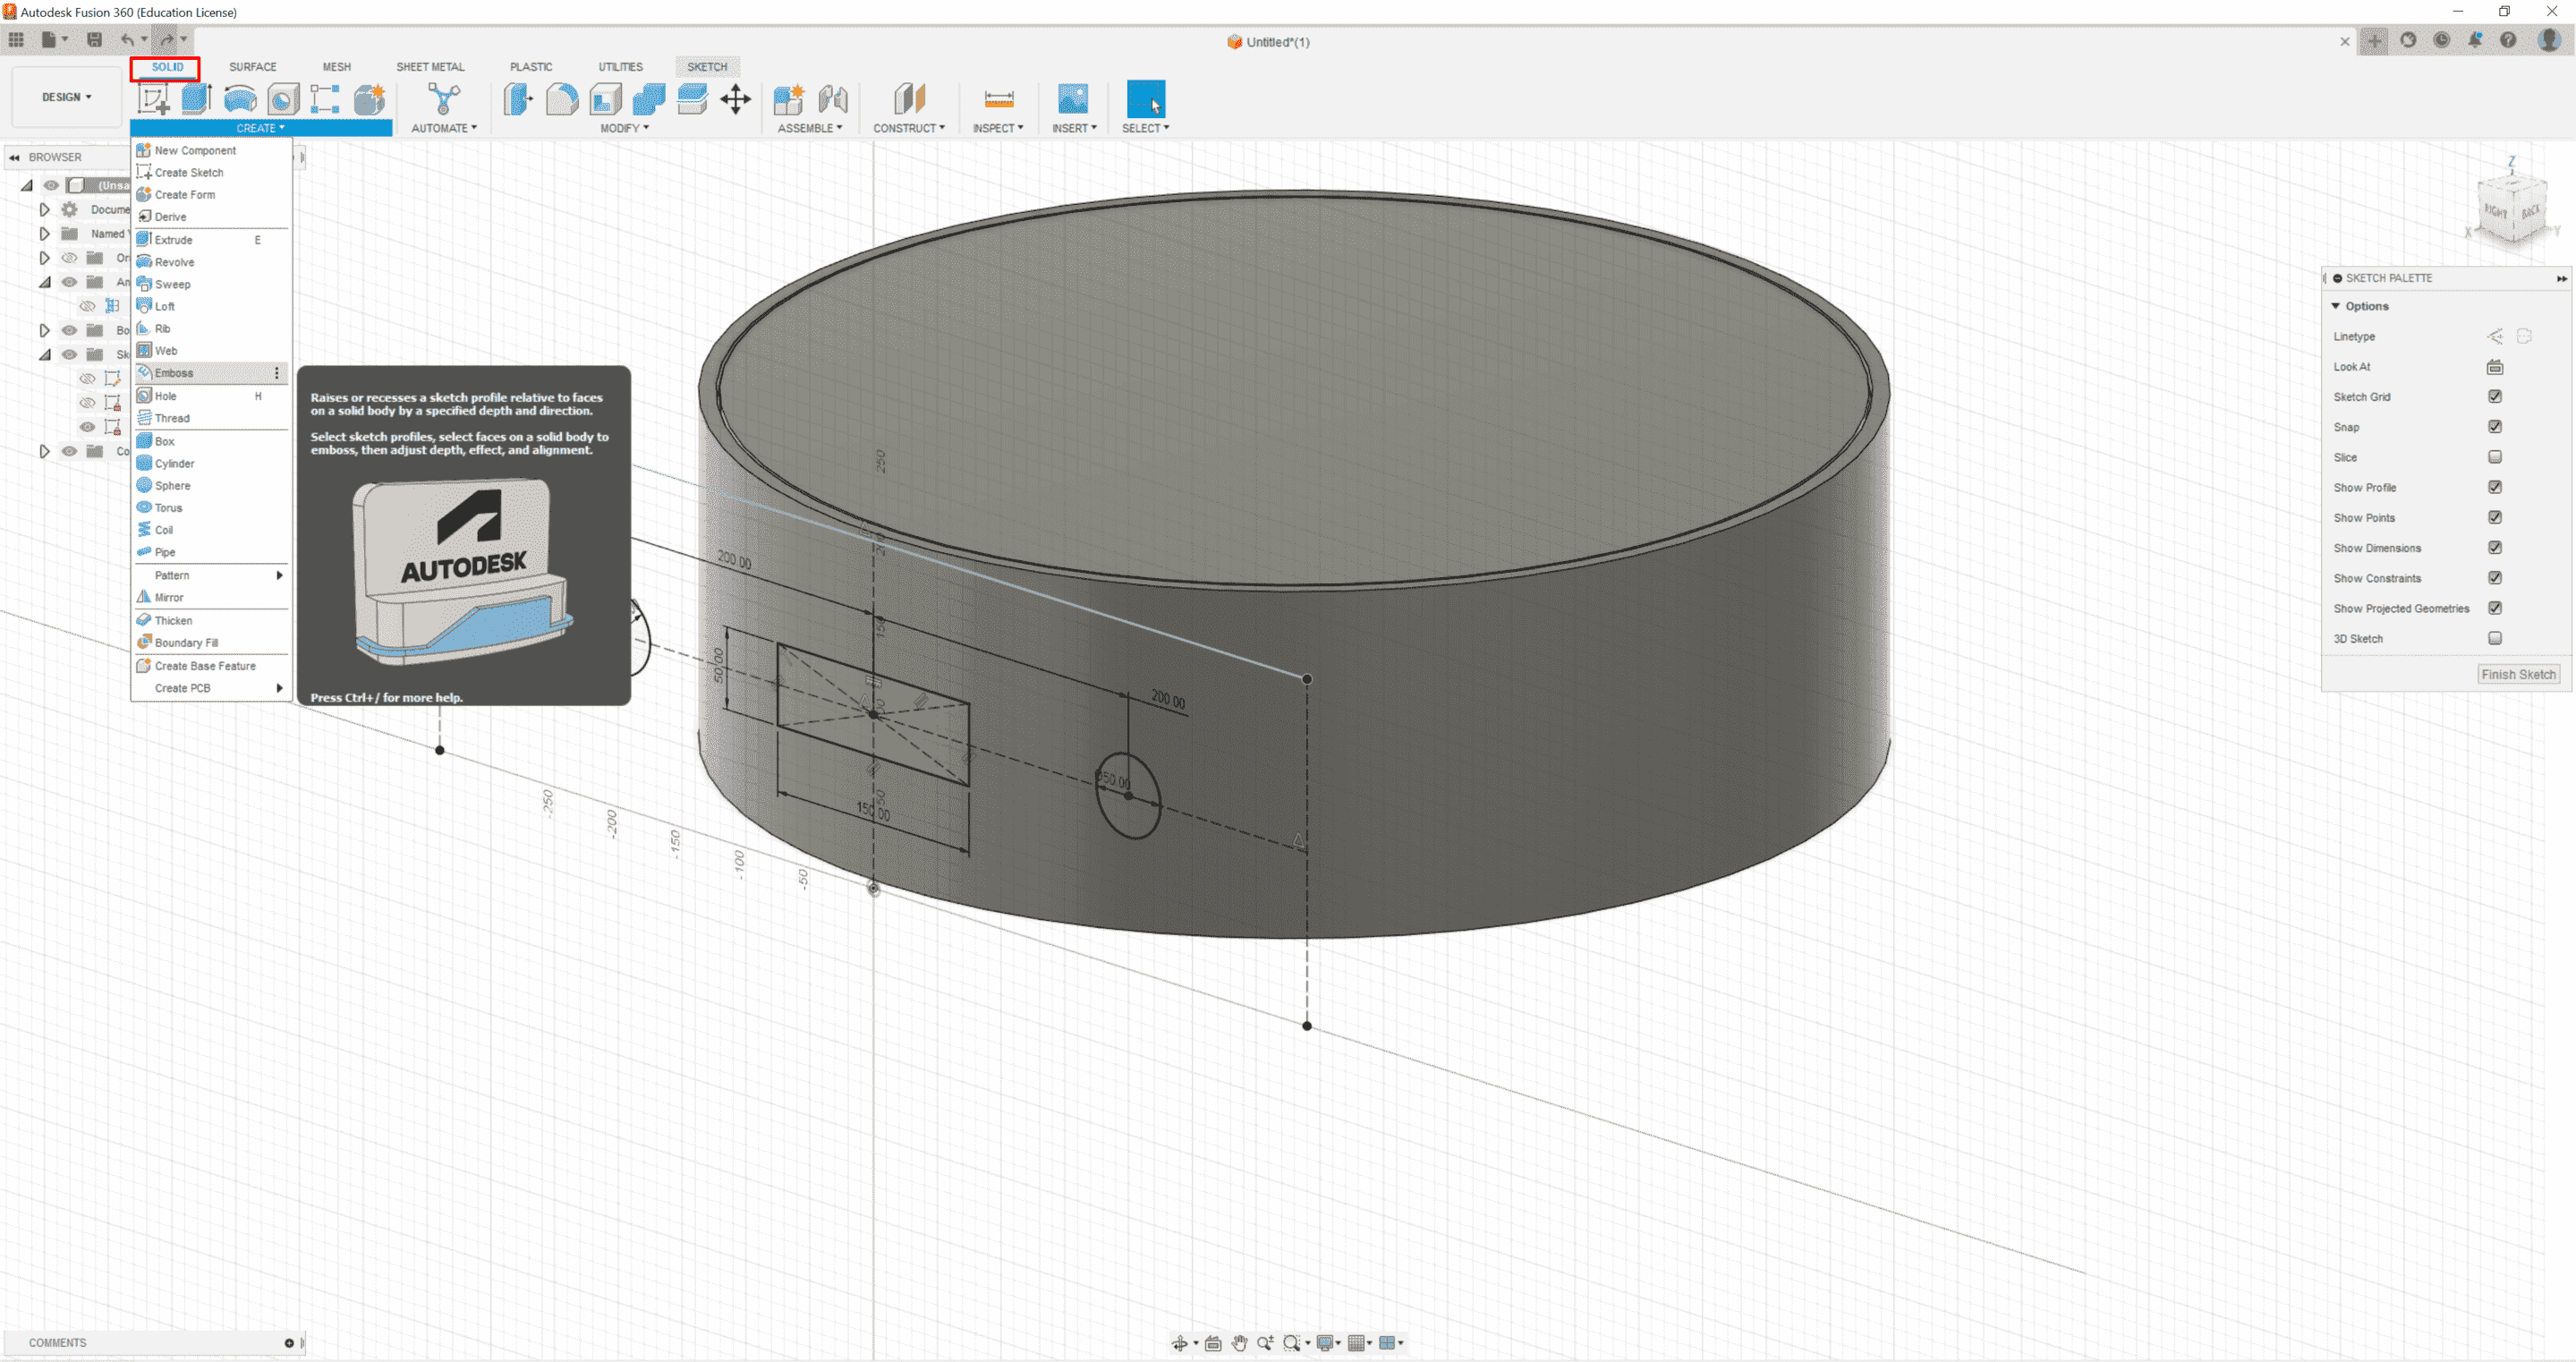
Task: Select Emboss from the Create menu
Action: (211, 373)
